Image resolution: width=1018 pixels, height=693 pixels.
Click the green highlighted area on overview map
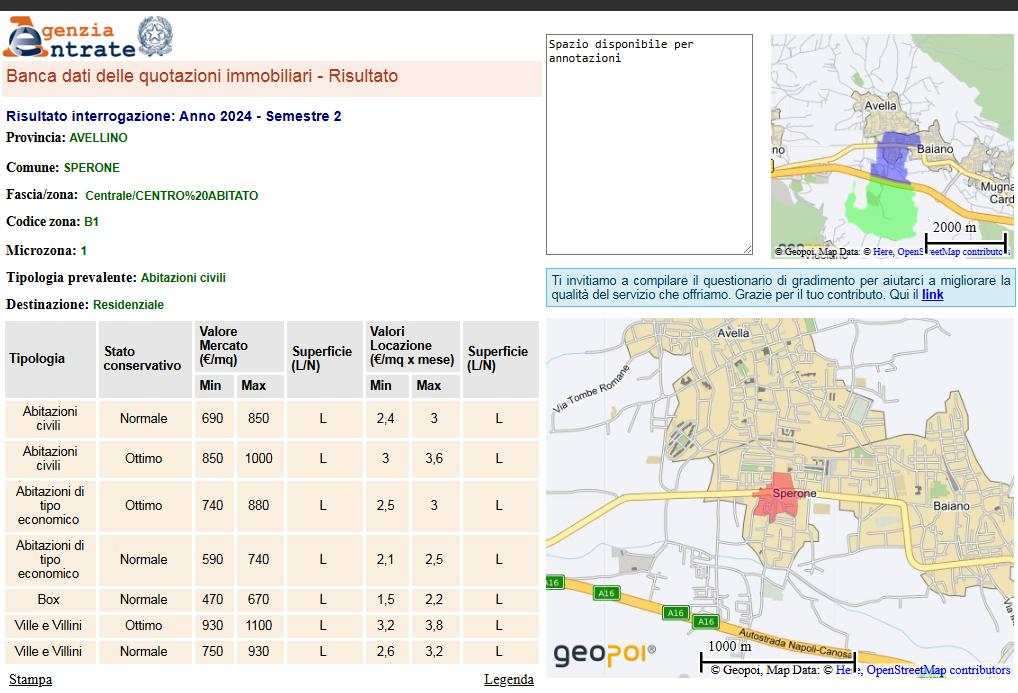[880, 209]
